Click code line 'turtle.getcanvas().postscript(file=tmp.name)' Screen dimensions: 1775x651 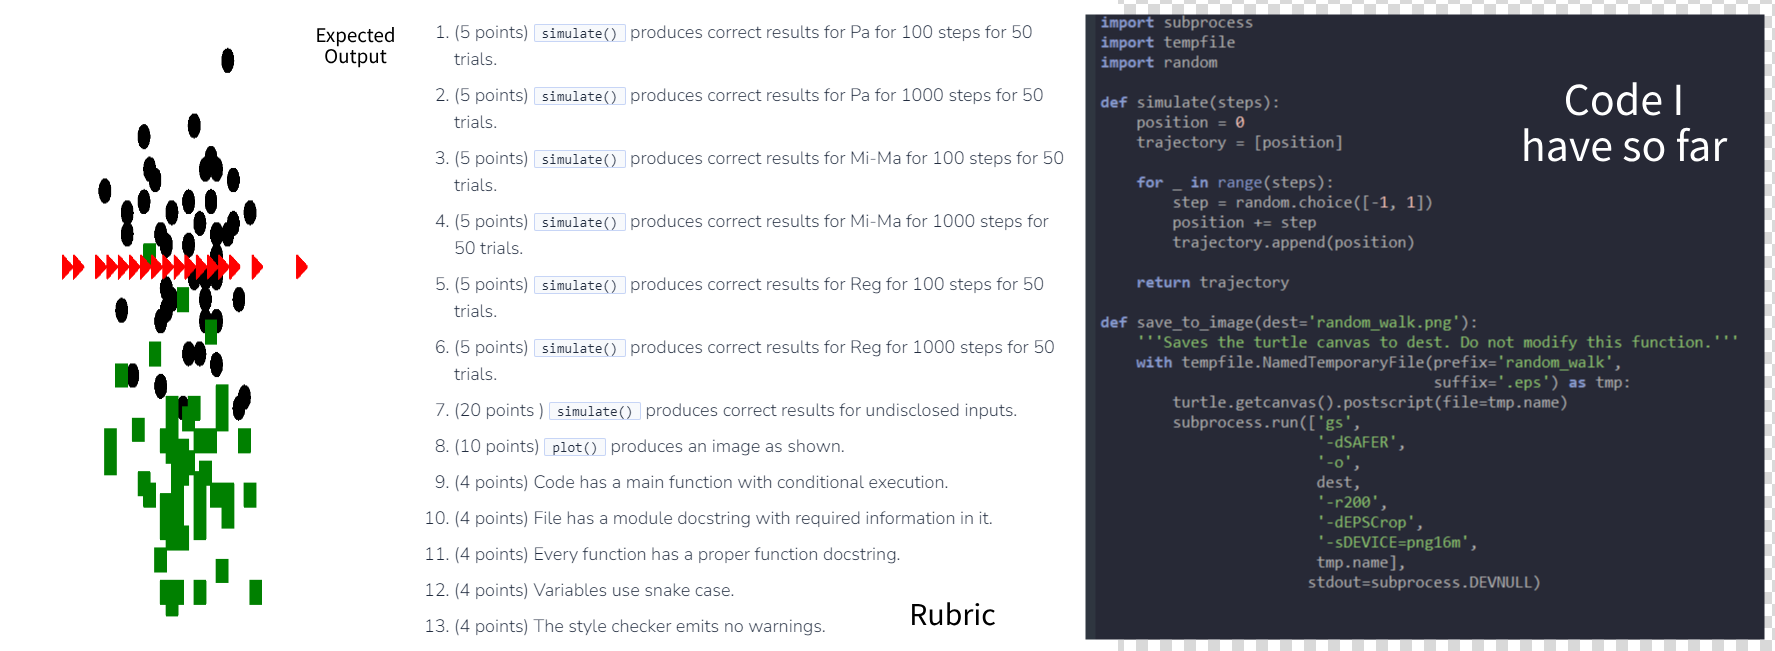pyautogui.click(x=1369, y=402)
